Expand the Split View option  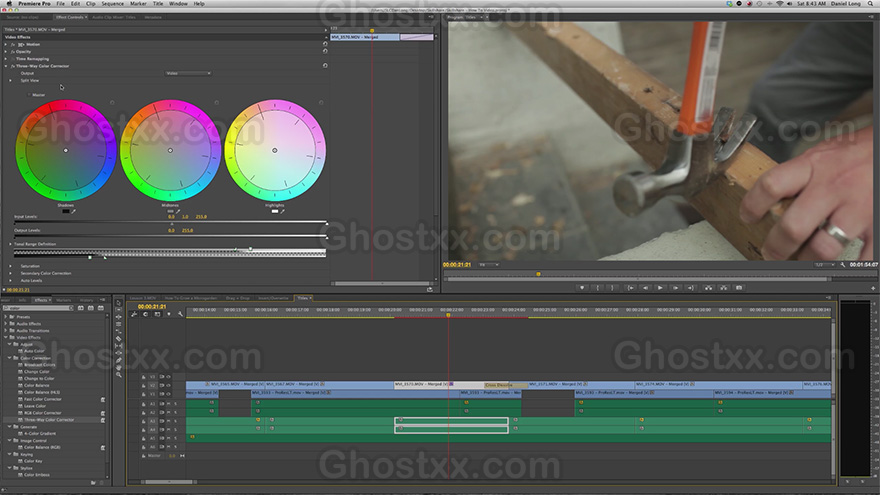coord(11,80)
